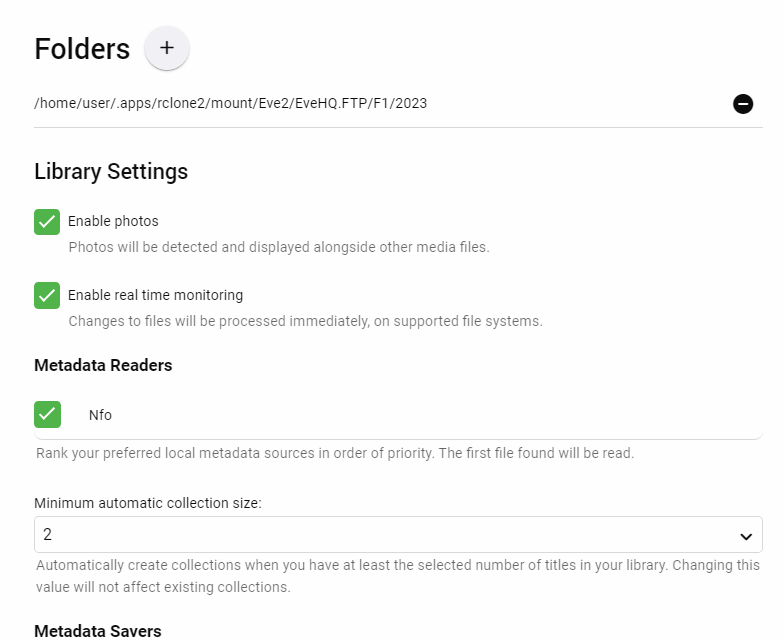Click the 'Rank your preferred local metadata' hint
This screenshot has width=783, height=641.
[x=334, y=453]
